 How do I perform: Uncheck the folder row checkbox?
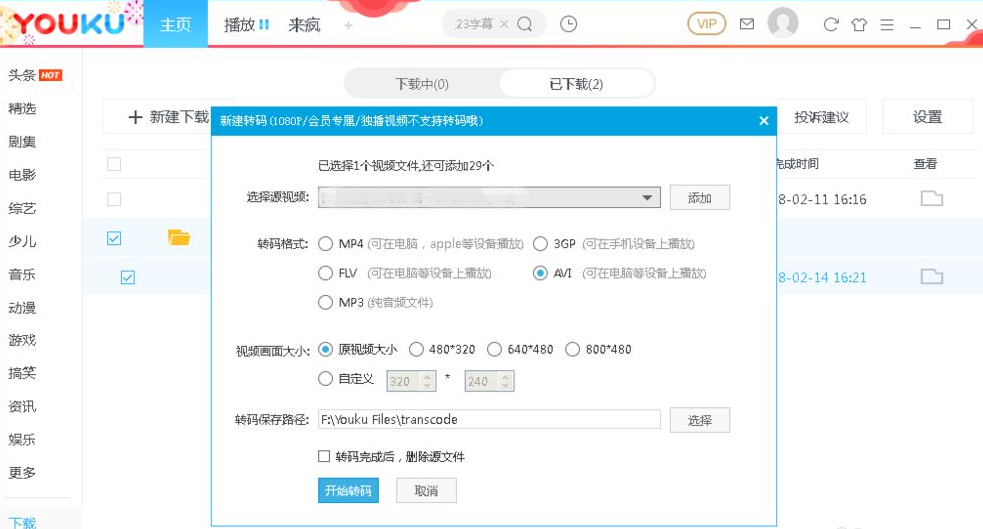click(x=114, y=238)
